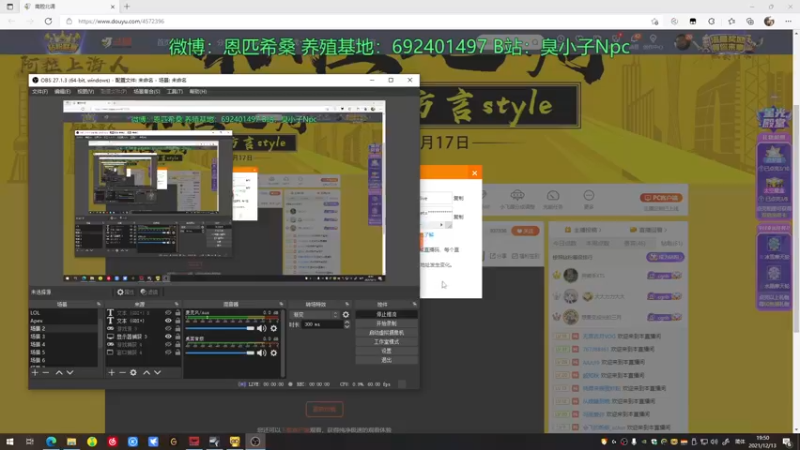Image resolution: width=800 pixels, height=450 pixels.
Task: Mute the first audio mixer channel
Action: (x=262, y=329)
